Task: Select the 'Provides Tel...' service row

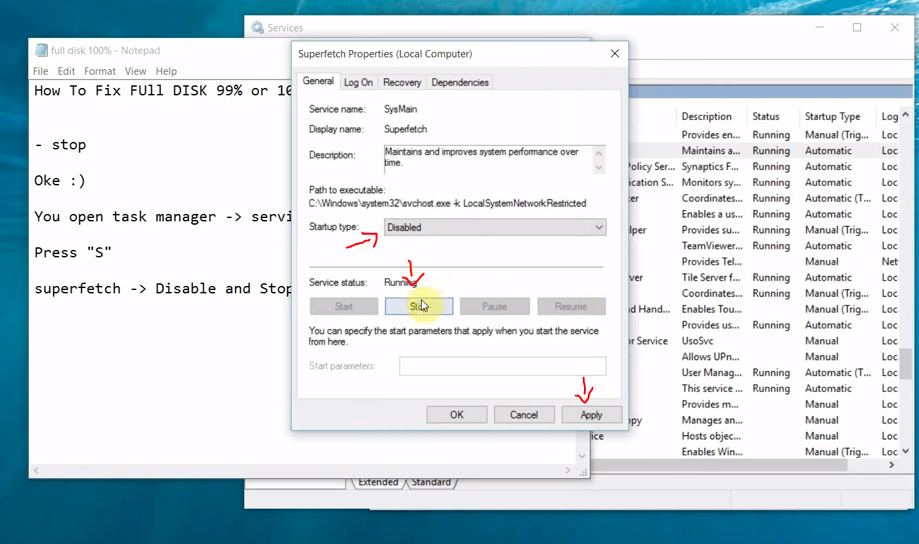Action: coord(765,261)
